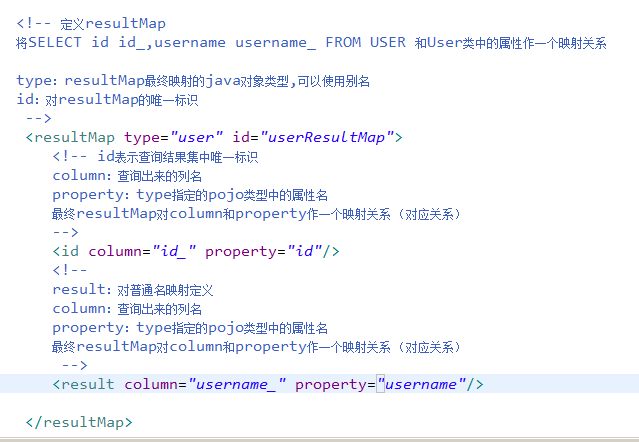Click the "user" type attribute value
This screenshot has height=442, width=639.
[196, 137]
